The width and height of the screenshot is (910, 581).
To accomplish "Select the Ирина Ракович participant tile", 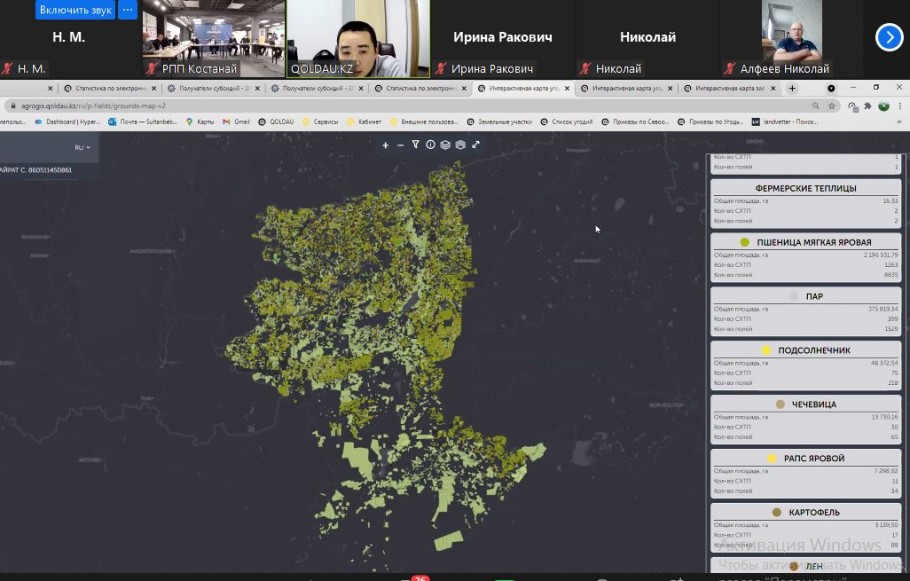I will (x=503, y=38).
